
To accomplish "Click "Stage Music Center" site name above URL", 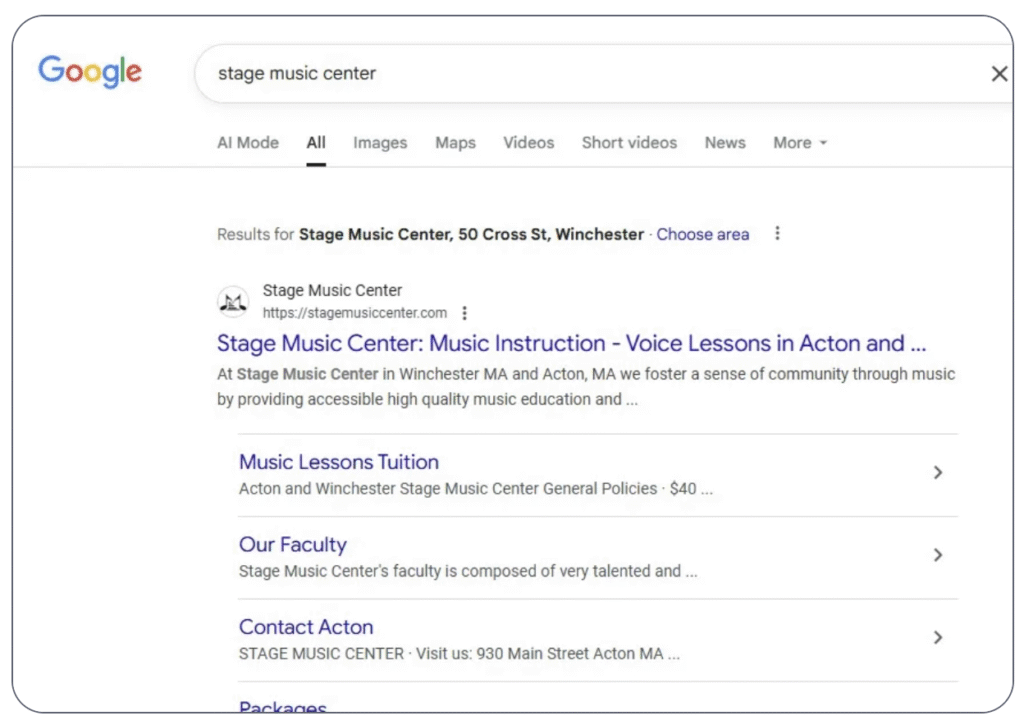I will 332,290.
